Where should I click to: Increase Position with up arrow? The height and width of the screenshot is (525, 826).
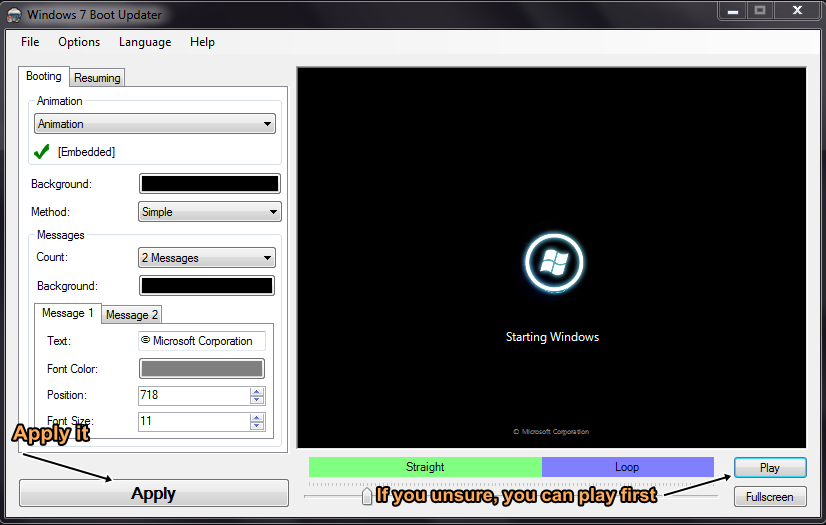257,391
